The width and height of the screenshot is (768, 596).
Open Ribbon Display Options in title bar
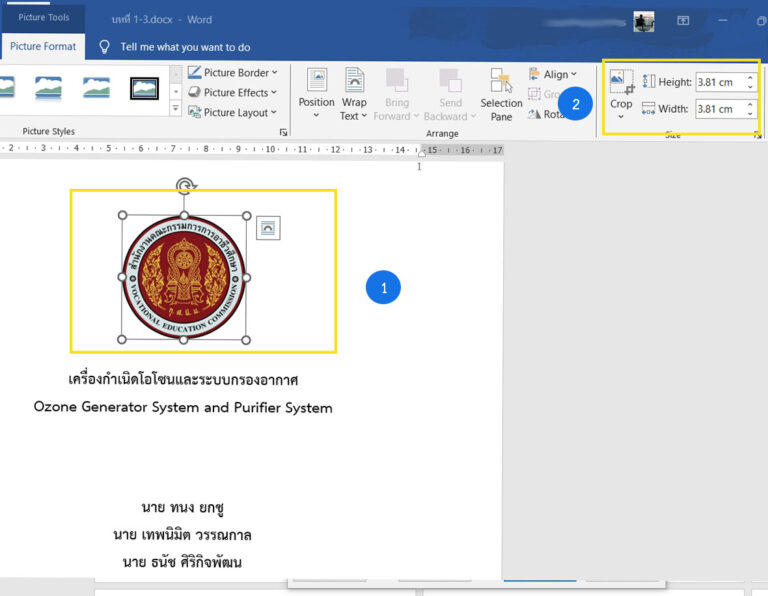684,21
